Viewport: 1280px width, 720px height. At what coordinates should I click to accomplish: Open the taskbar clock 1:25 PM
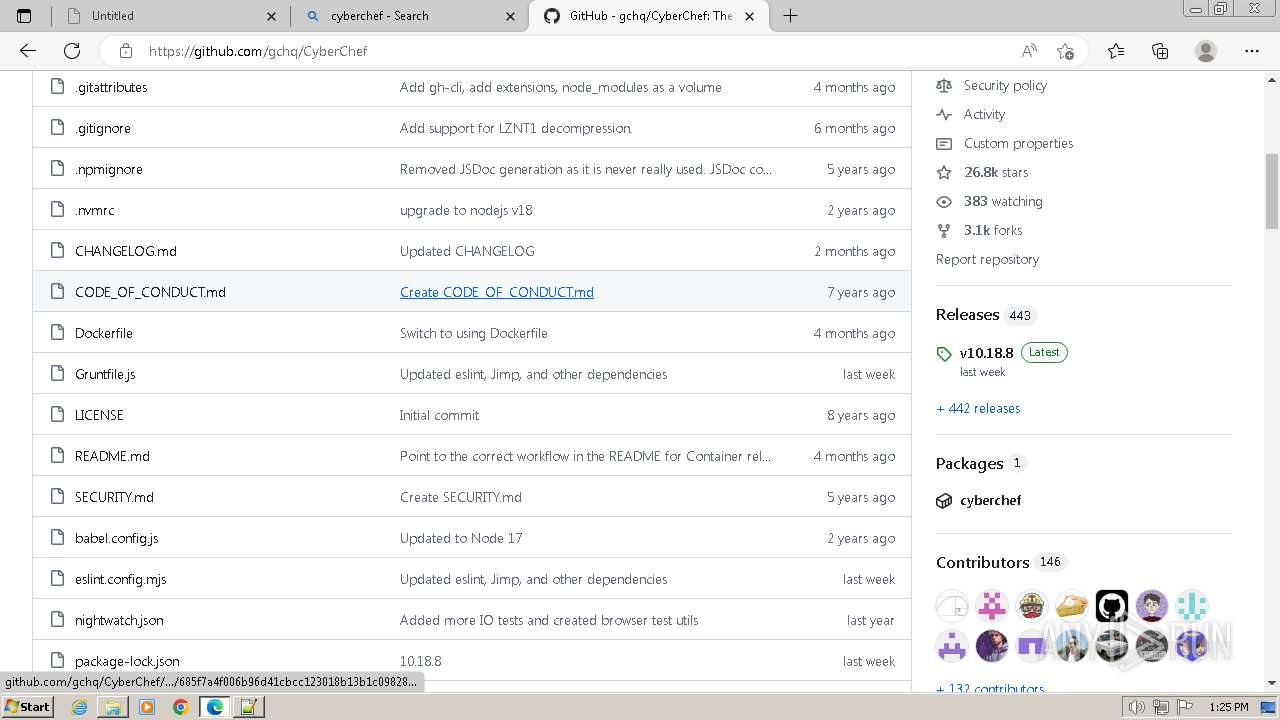click(1229, 707)
